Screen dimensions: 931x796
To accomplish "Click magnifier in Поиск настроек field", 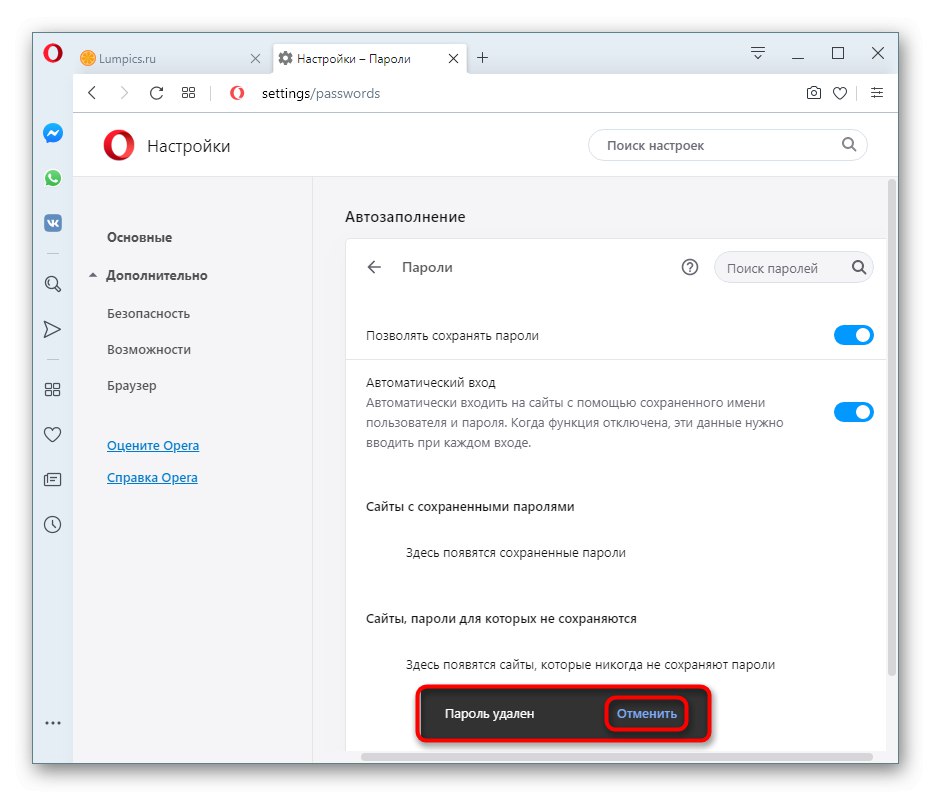I will click(849, 144).
